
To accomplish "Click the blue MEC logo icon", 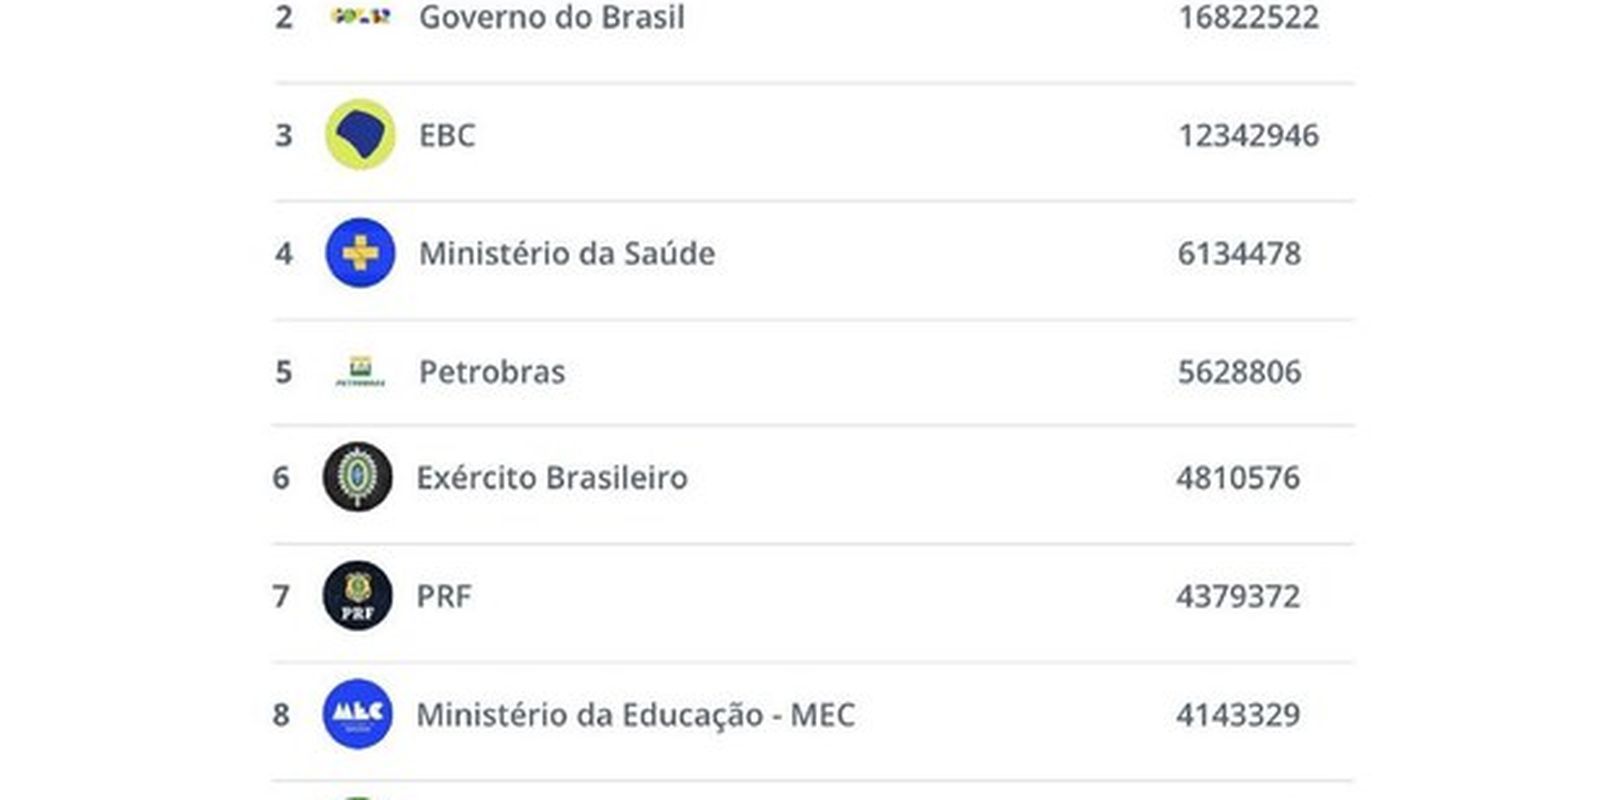I will click(x=357, y=714).
